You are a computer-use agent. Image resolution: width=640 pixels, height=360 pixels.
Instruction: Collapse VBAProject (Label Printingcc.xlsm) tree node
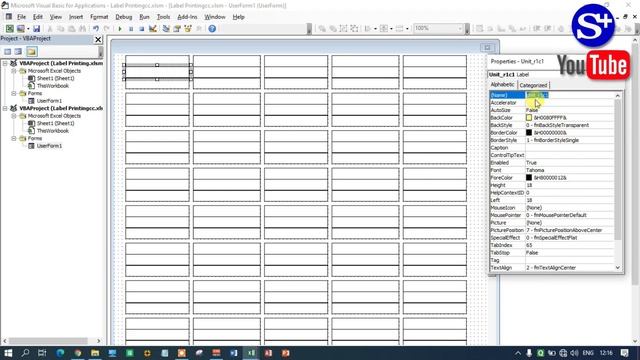click(5, 108)
